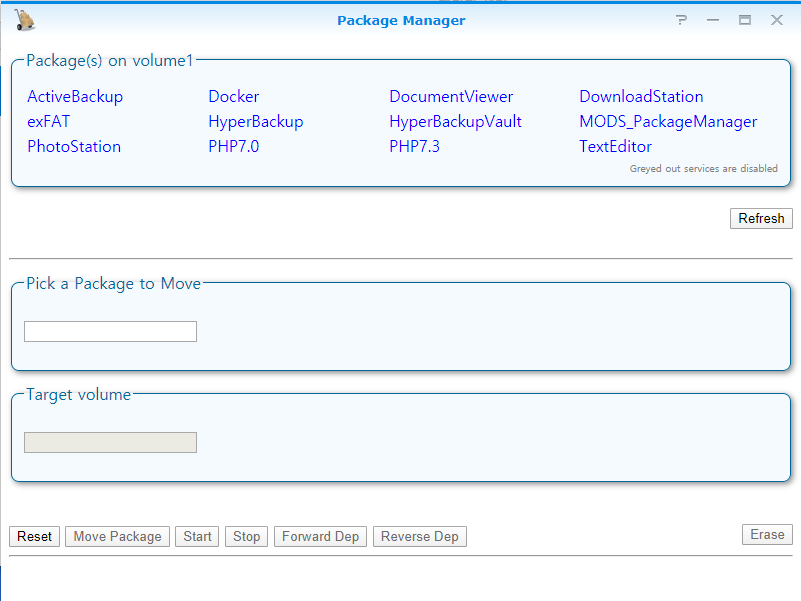Click the 'Greyed out services are disabled' note

[703, 169]
